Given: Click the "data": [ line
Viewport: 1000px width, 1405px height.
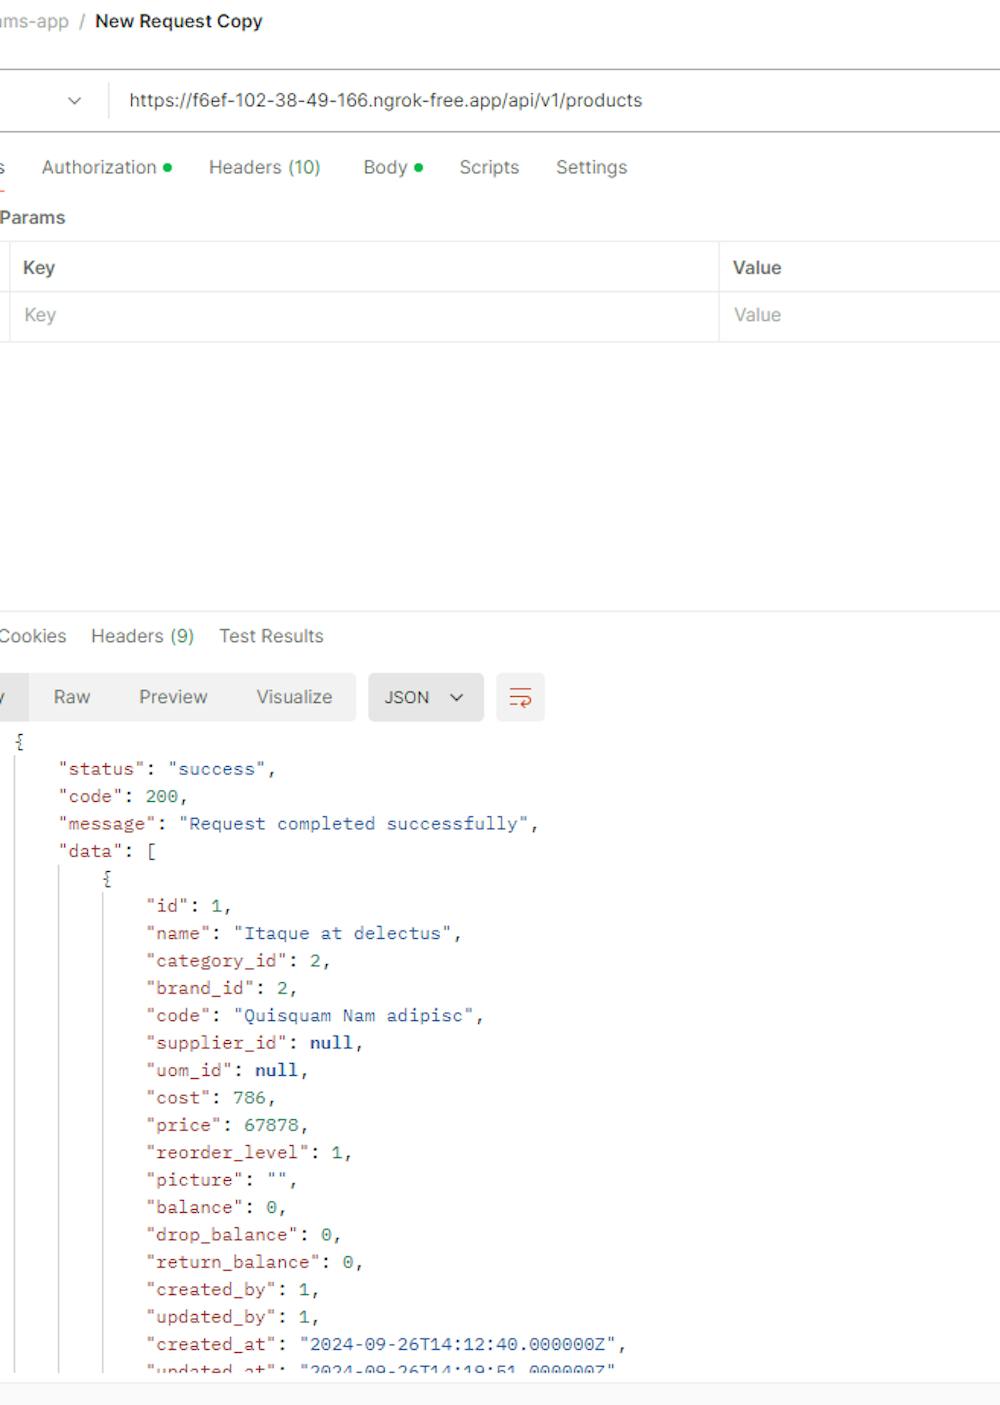Looking at the screenshot, I should 107,851.
